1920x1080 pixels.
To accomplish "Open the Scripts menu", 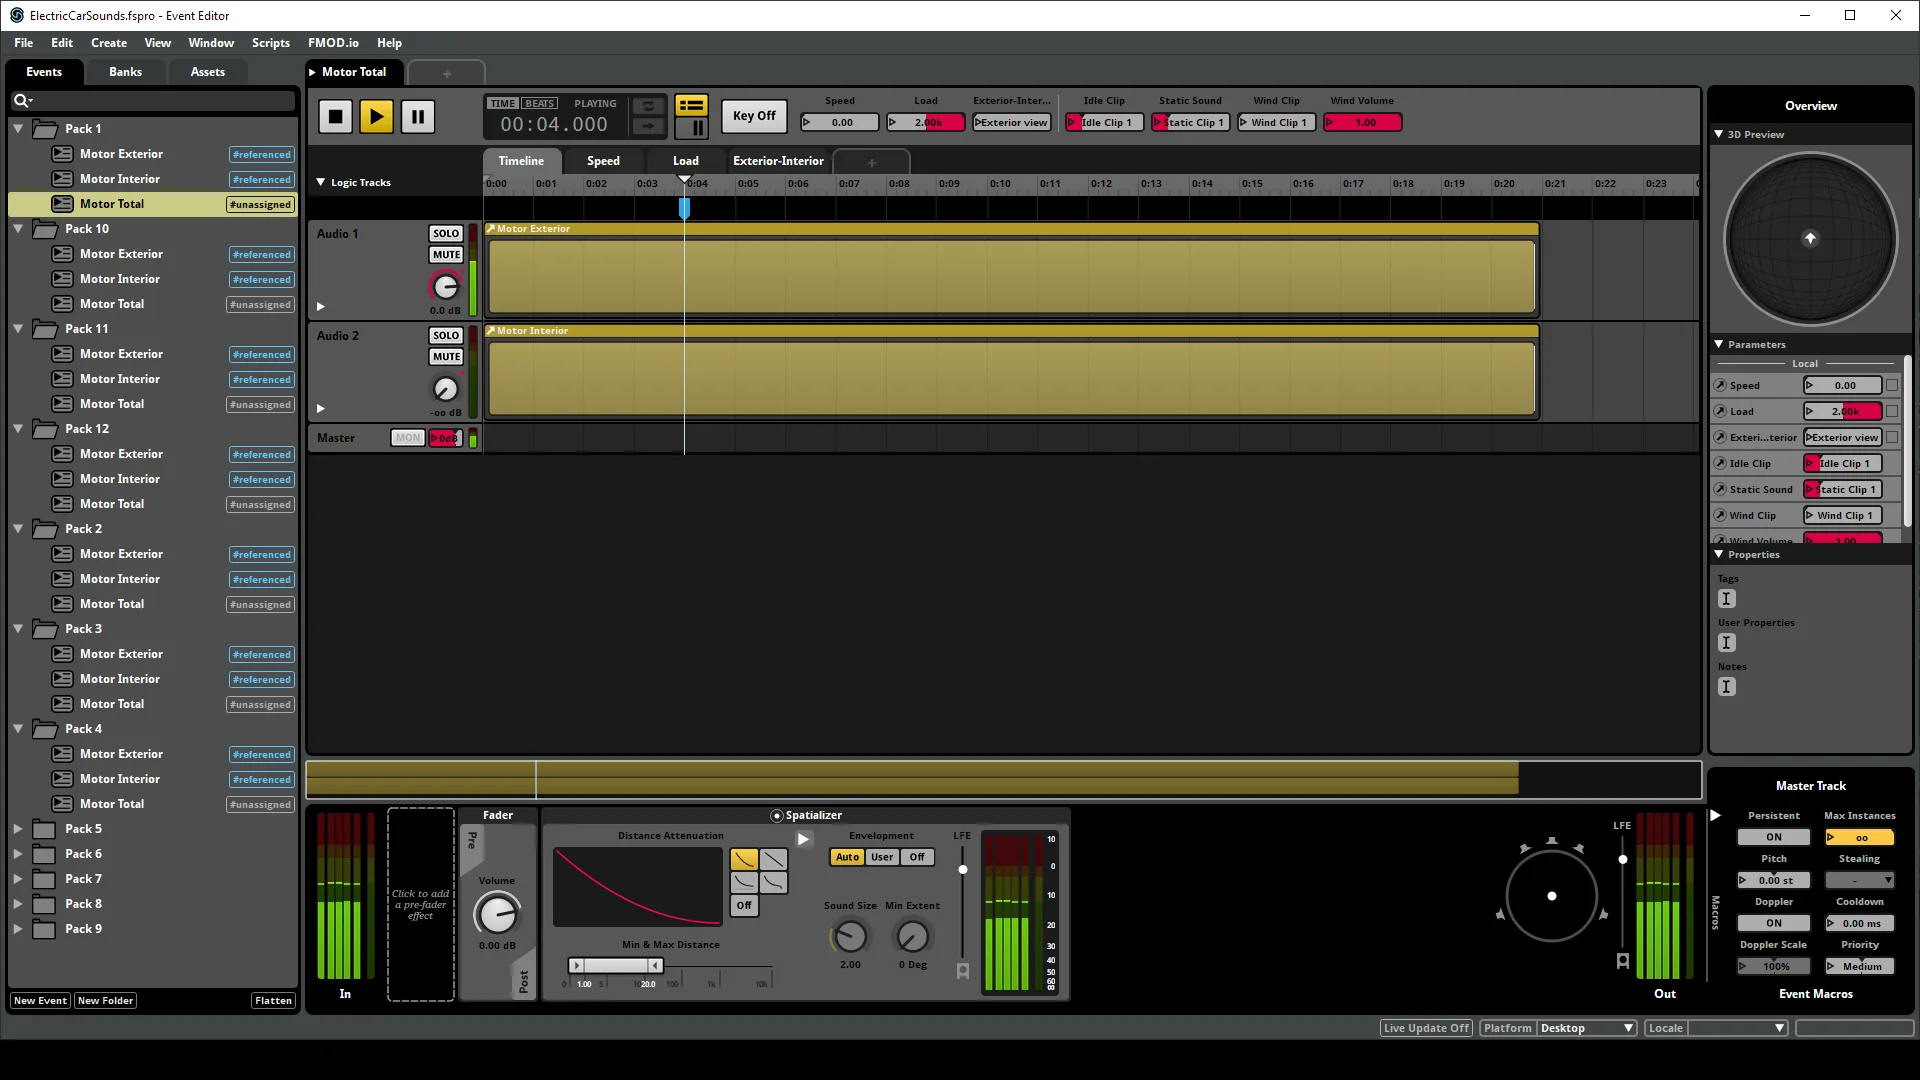I will tap(270, 43).
